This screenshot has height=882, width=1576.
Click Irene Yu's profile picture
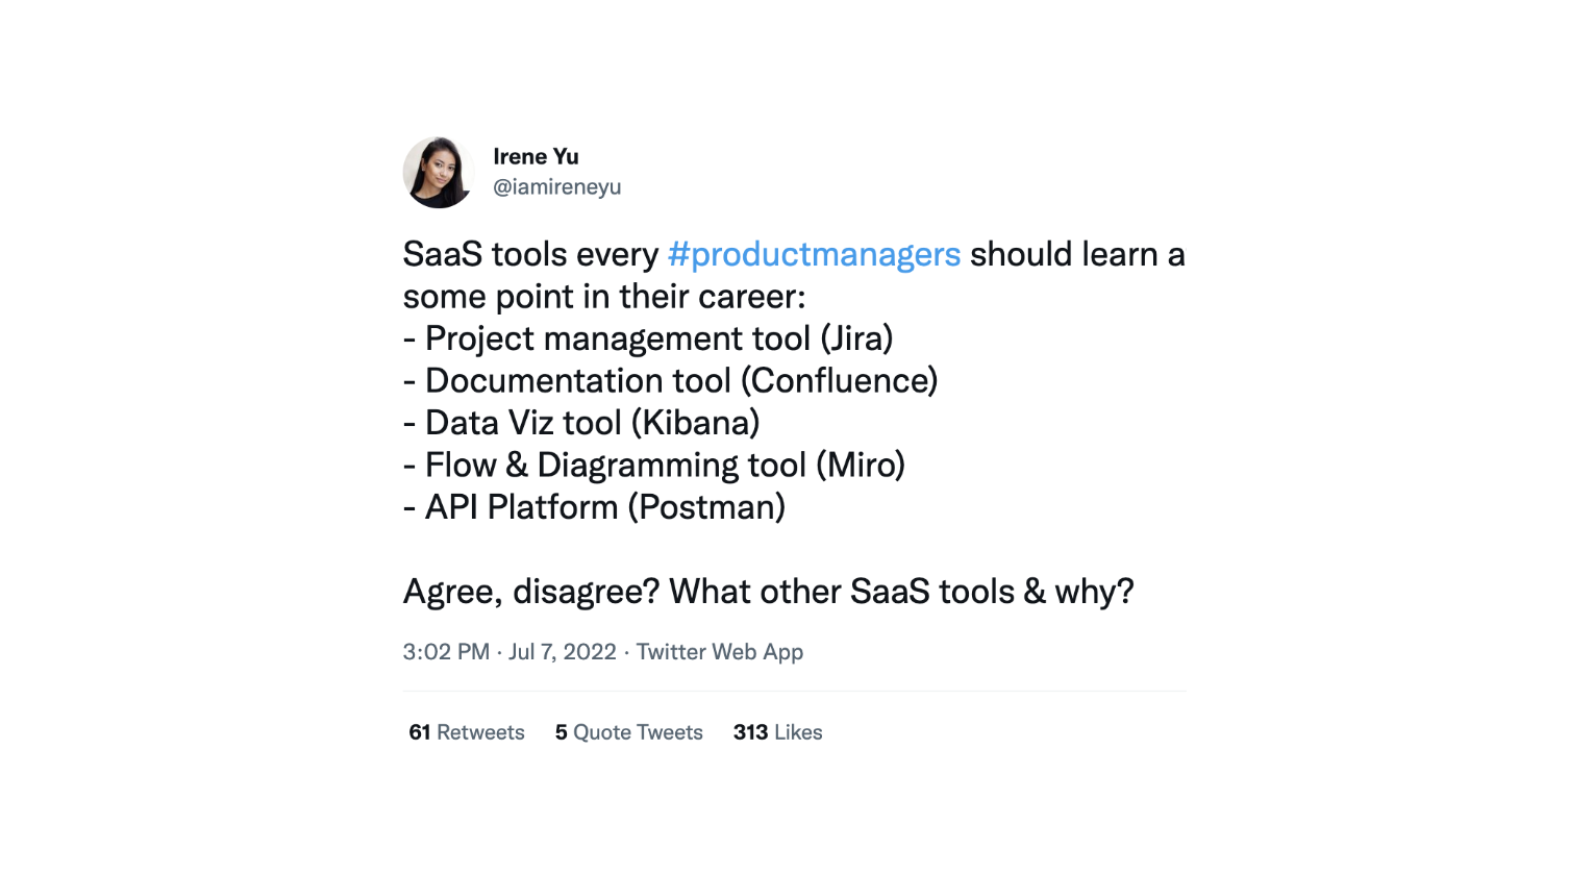click(x=438, y=172)
